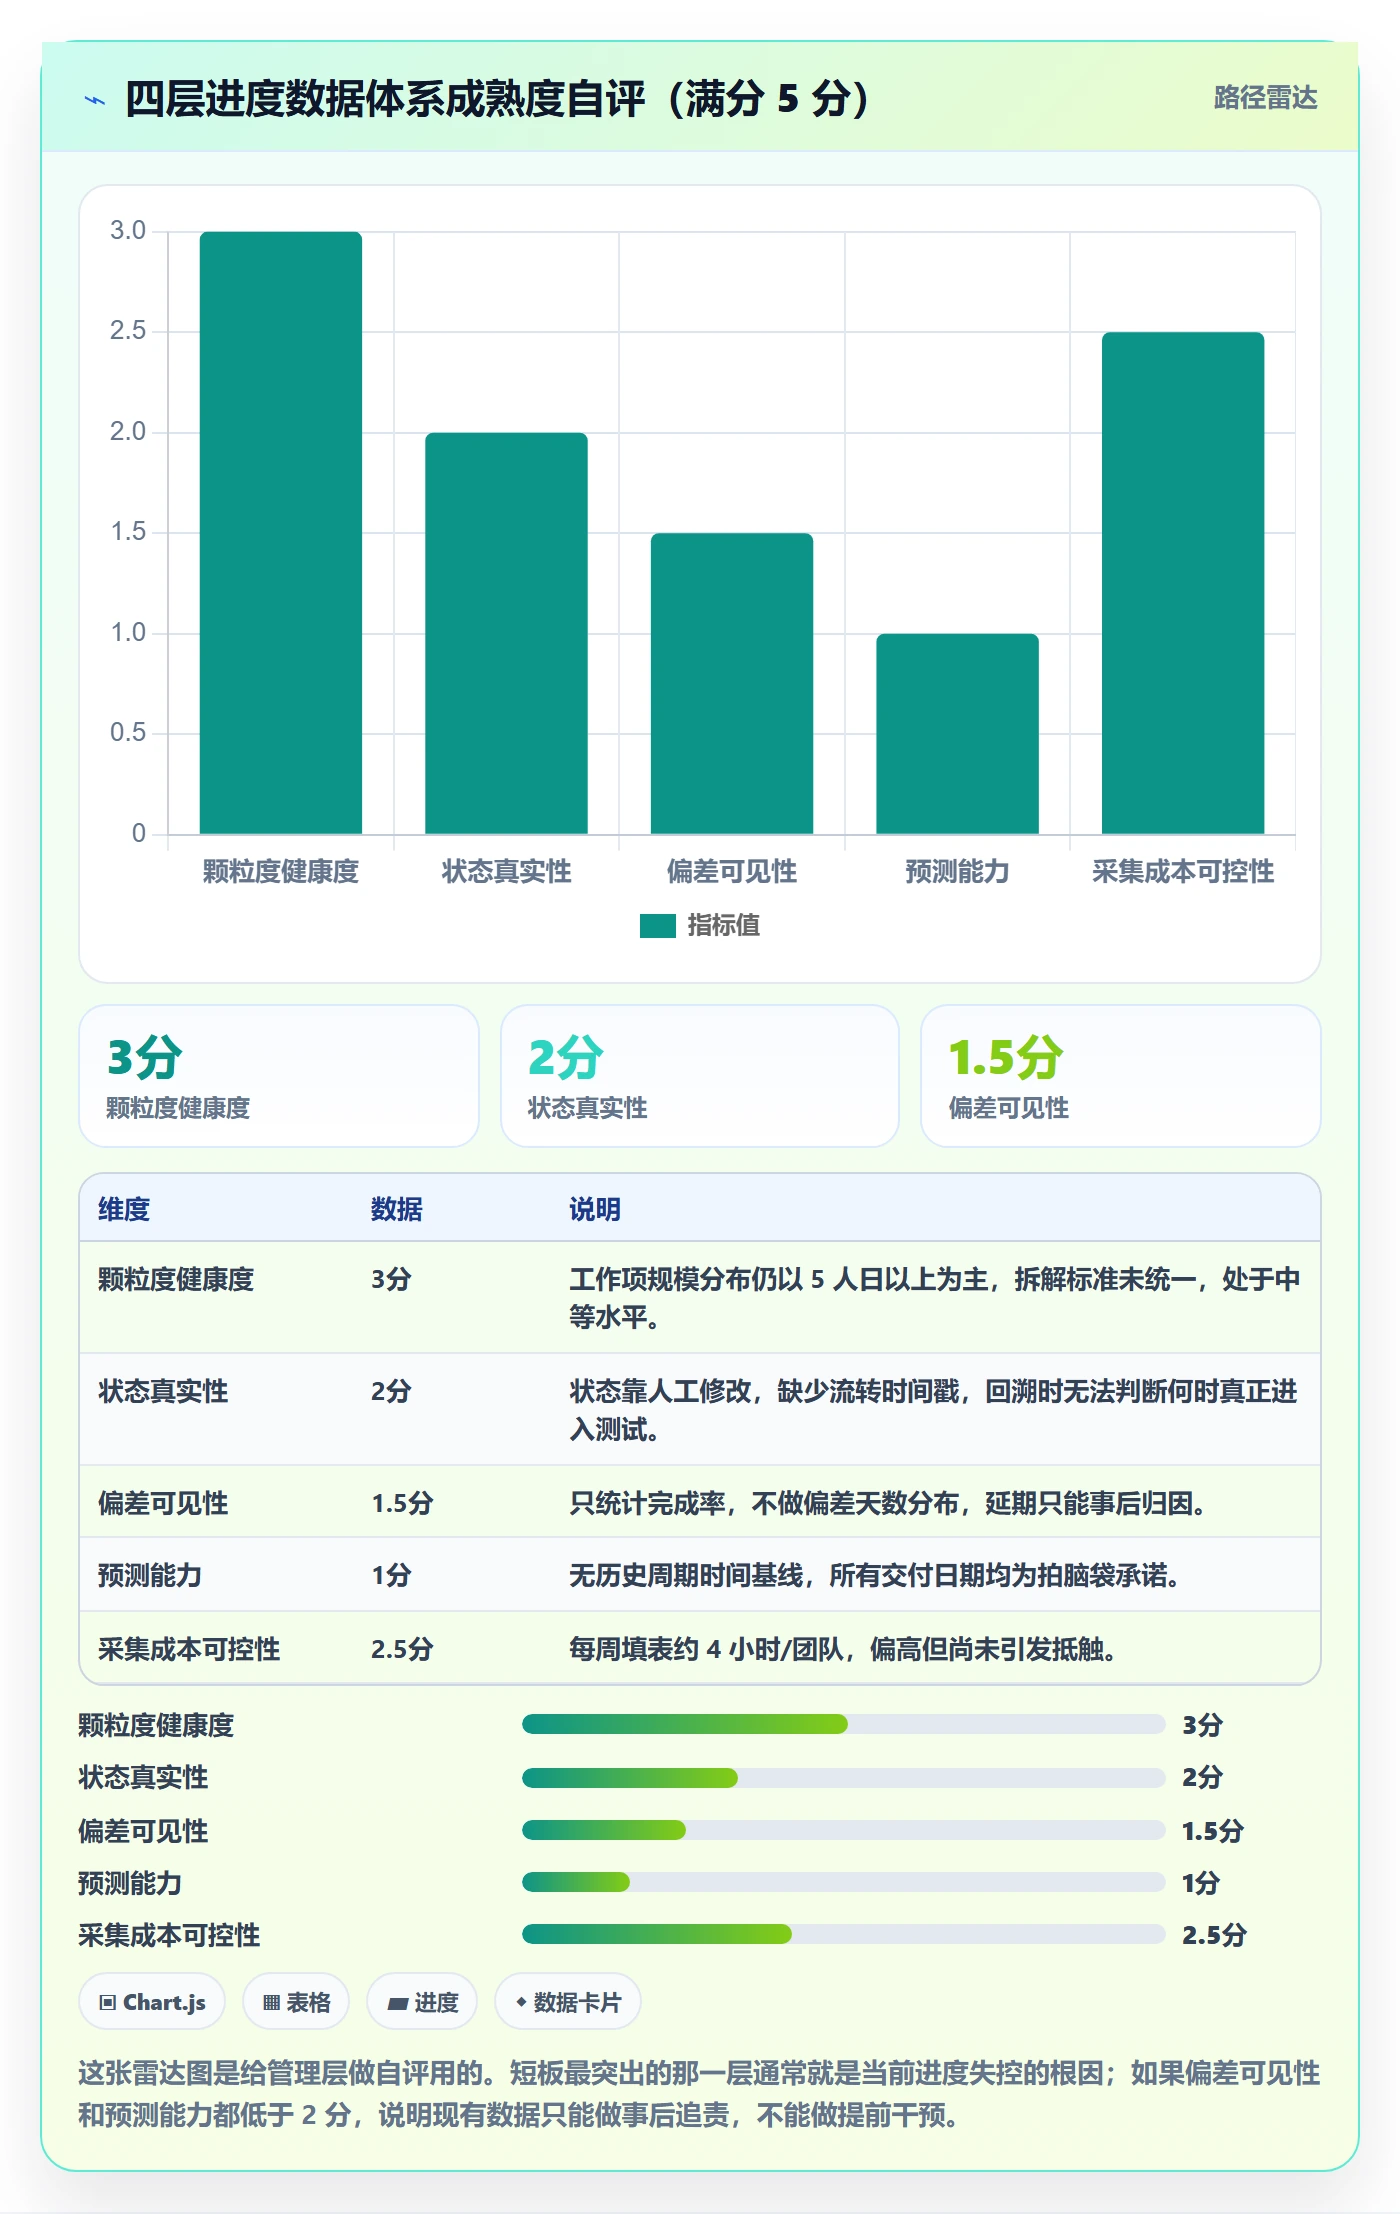
Task: Toggle the 指标值 legend color swatch
Action: tap(657, 926)
